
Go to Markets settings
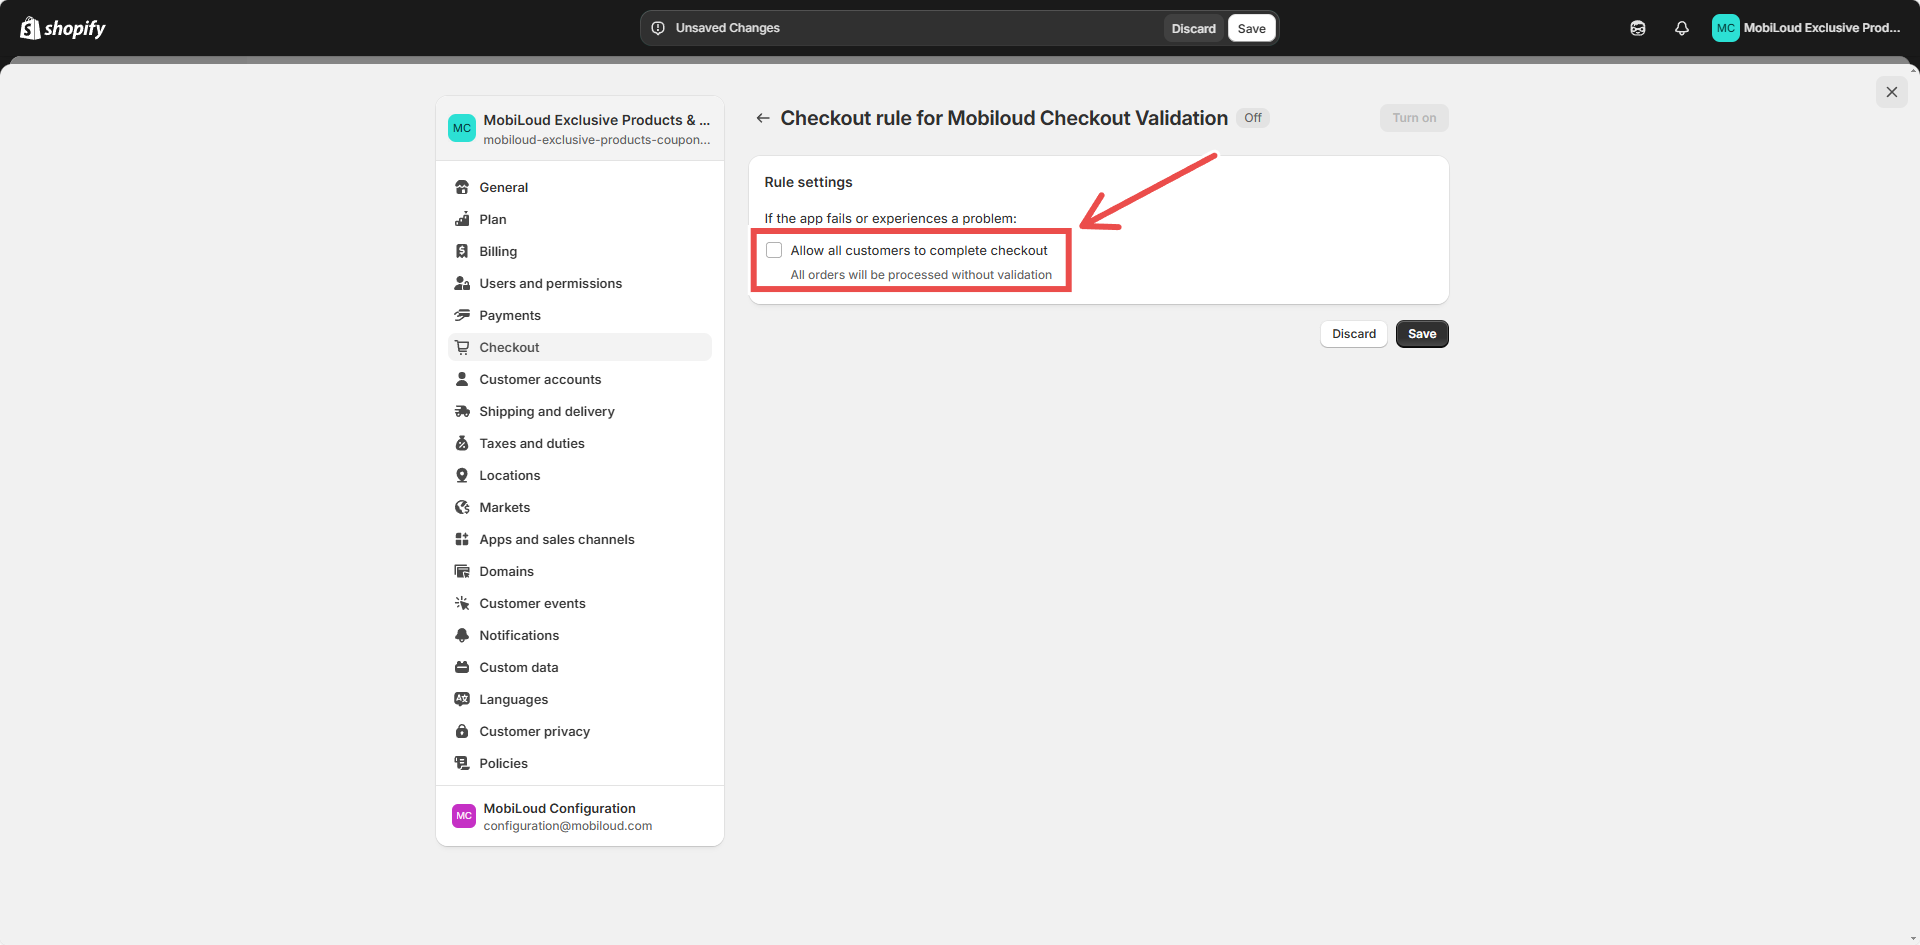(580, 507)
